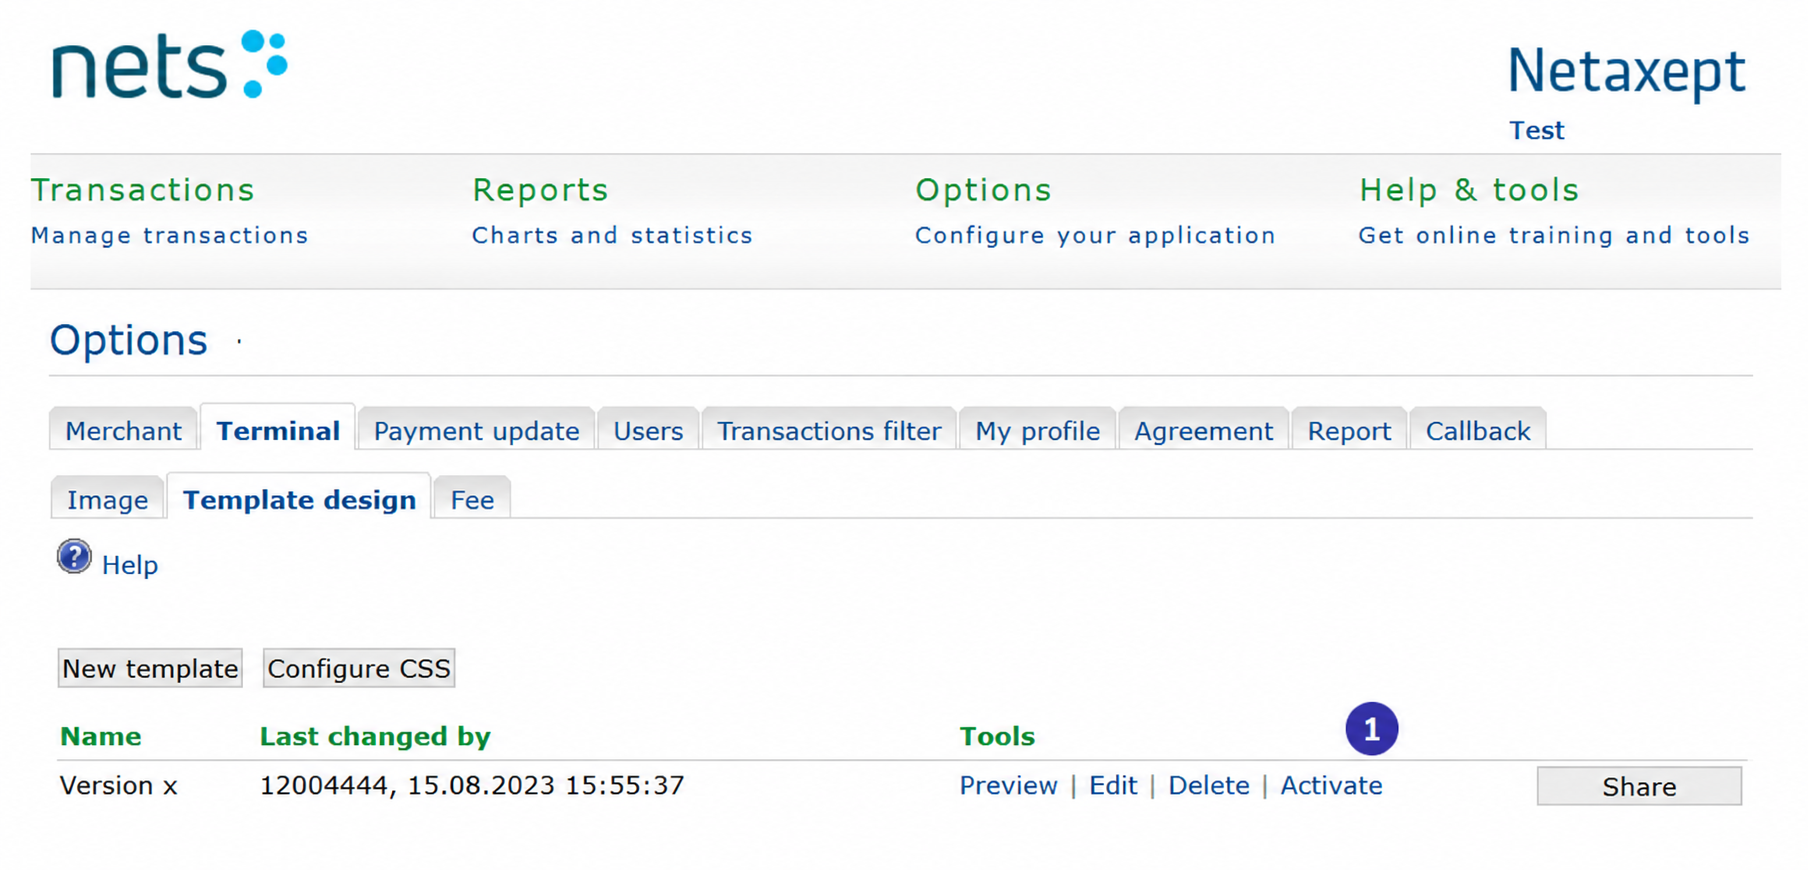Click Get online training and tools
Image resolution: width=1808 pixels, height=870 pixels.
pyautogui.click(x=1554, y=235)
